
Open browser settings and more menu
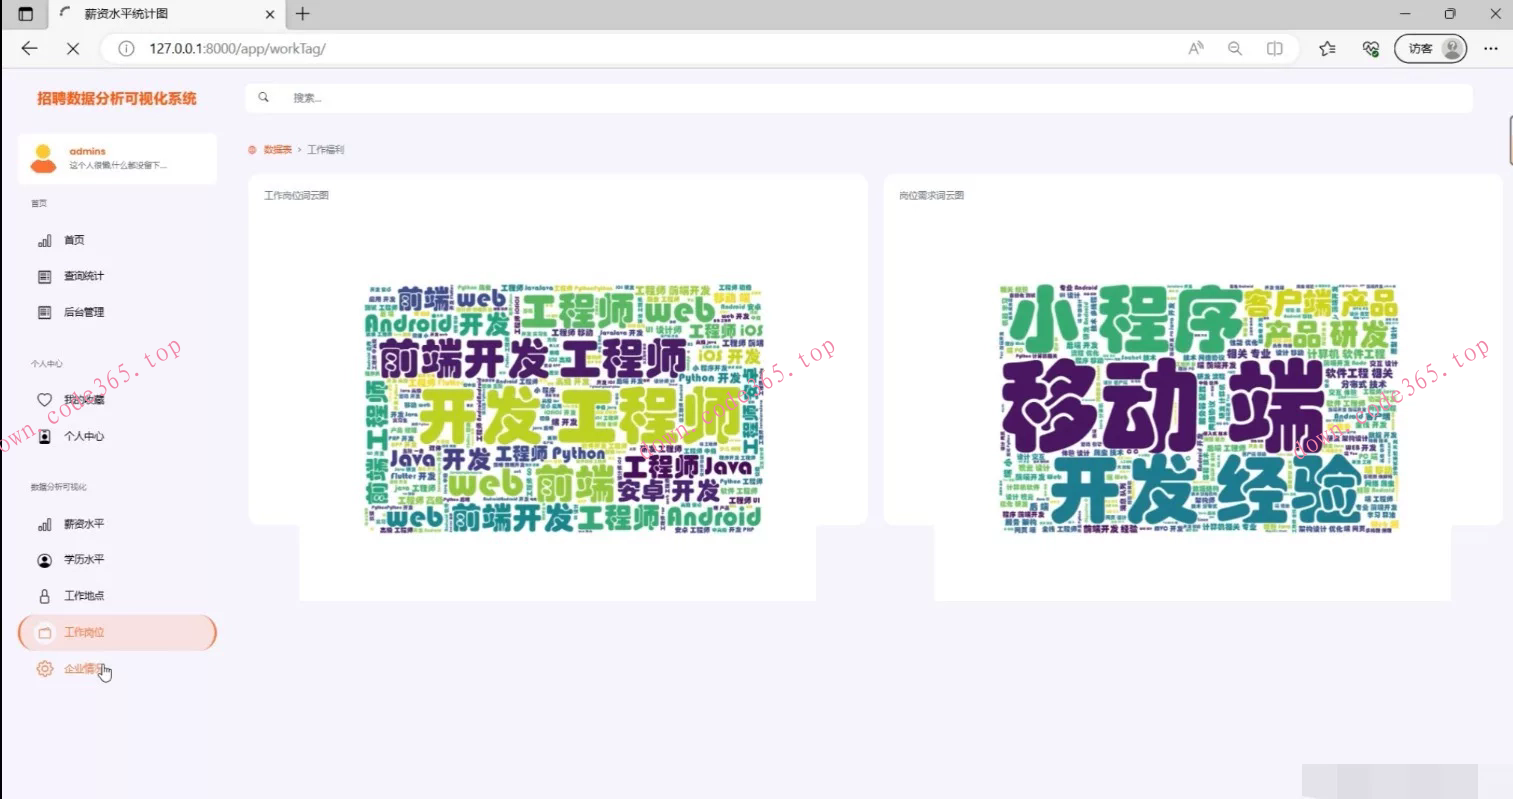[1490, 48]
